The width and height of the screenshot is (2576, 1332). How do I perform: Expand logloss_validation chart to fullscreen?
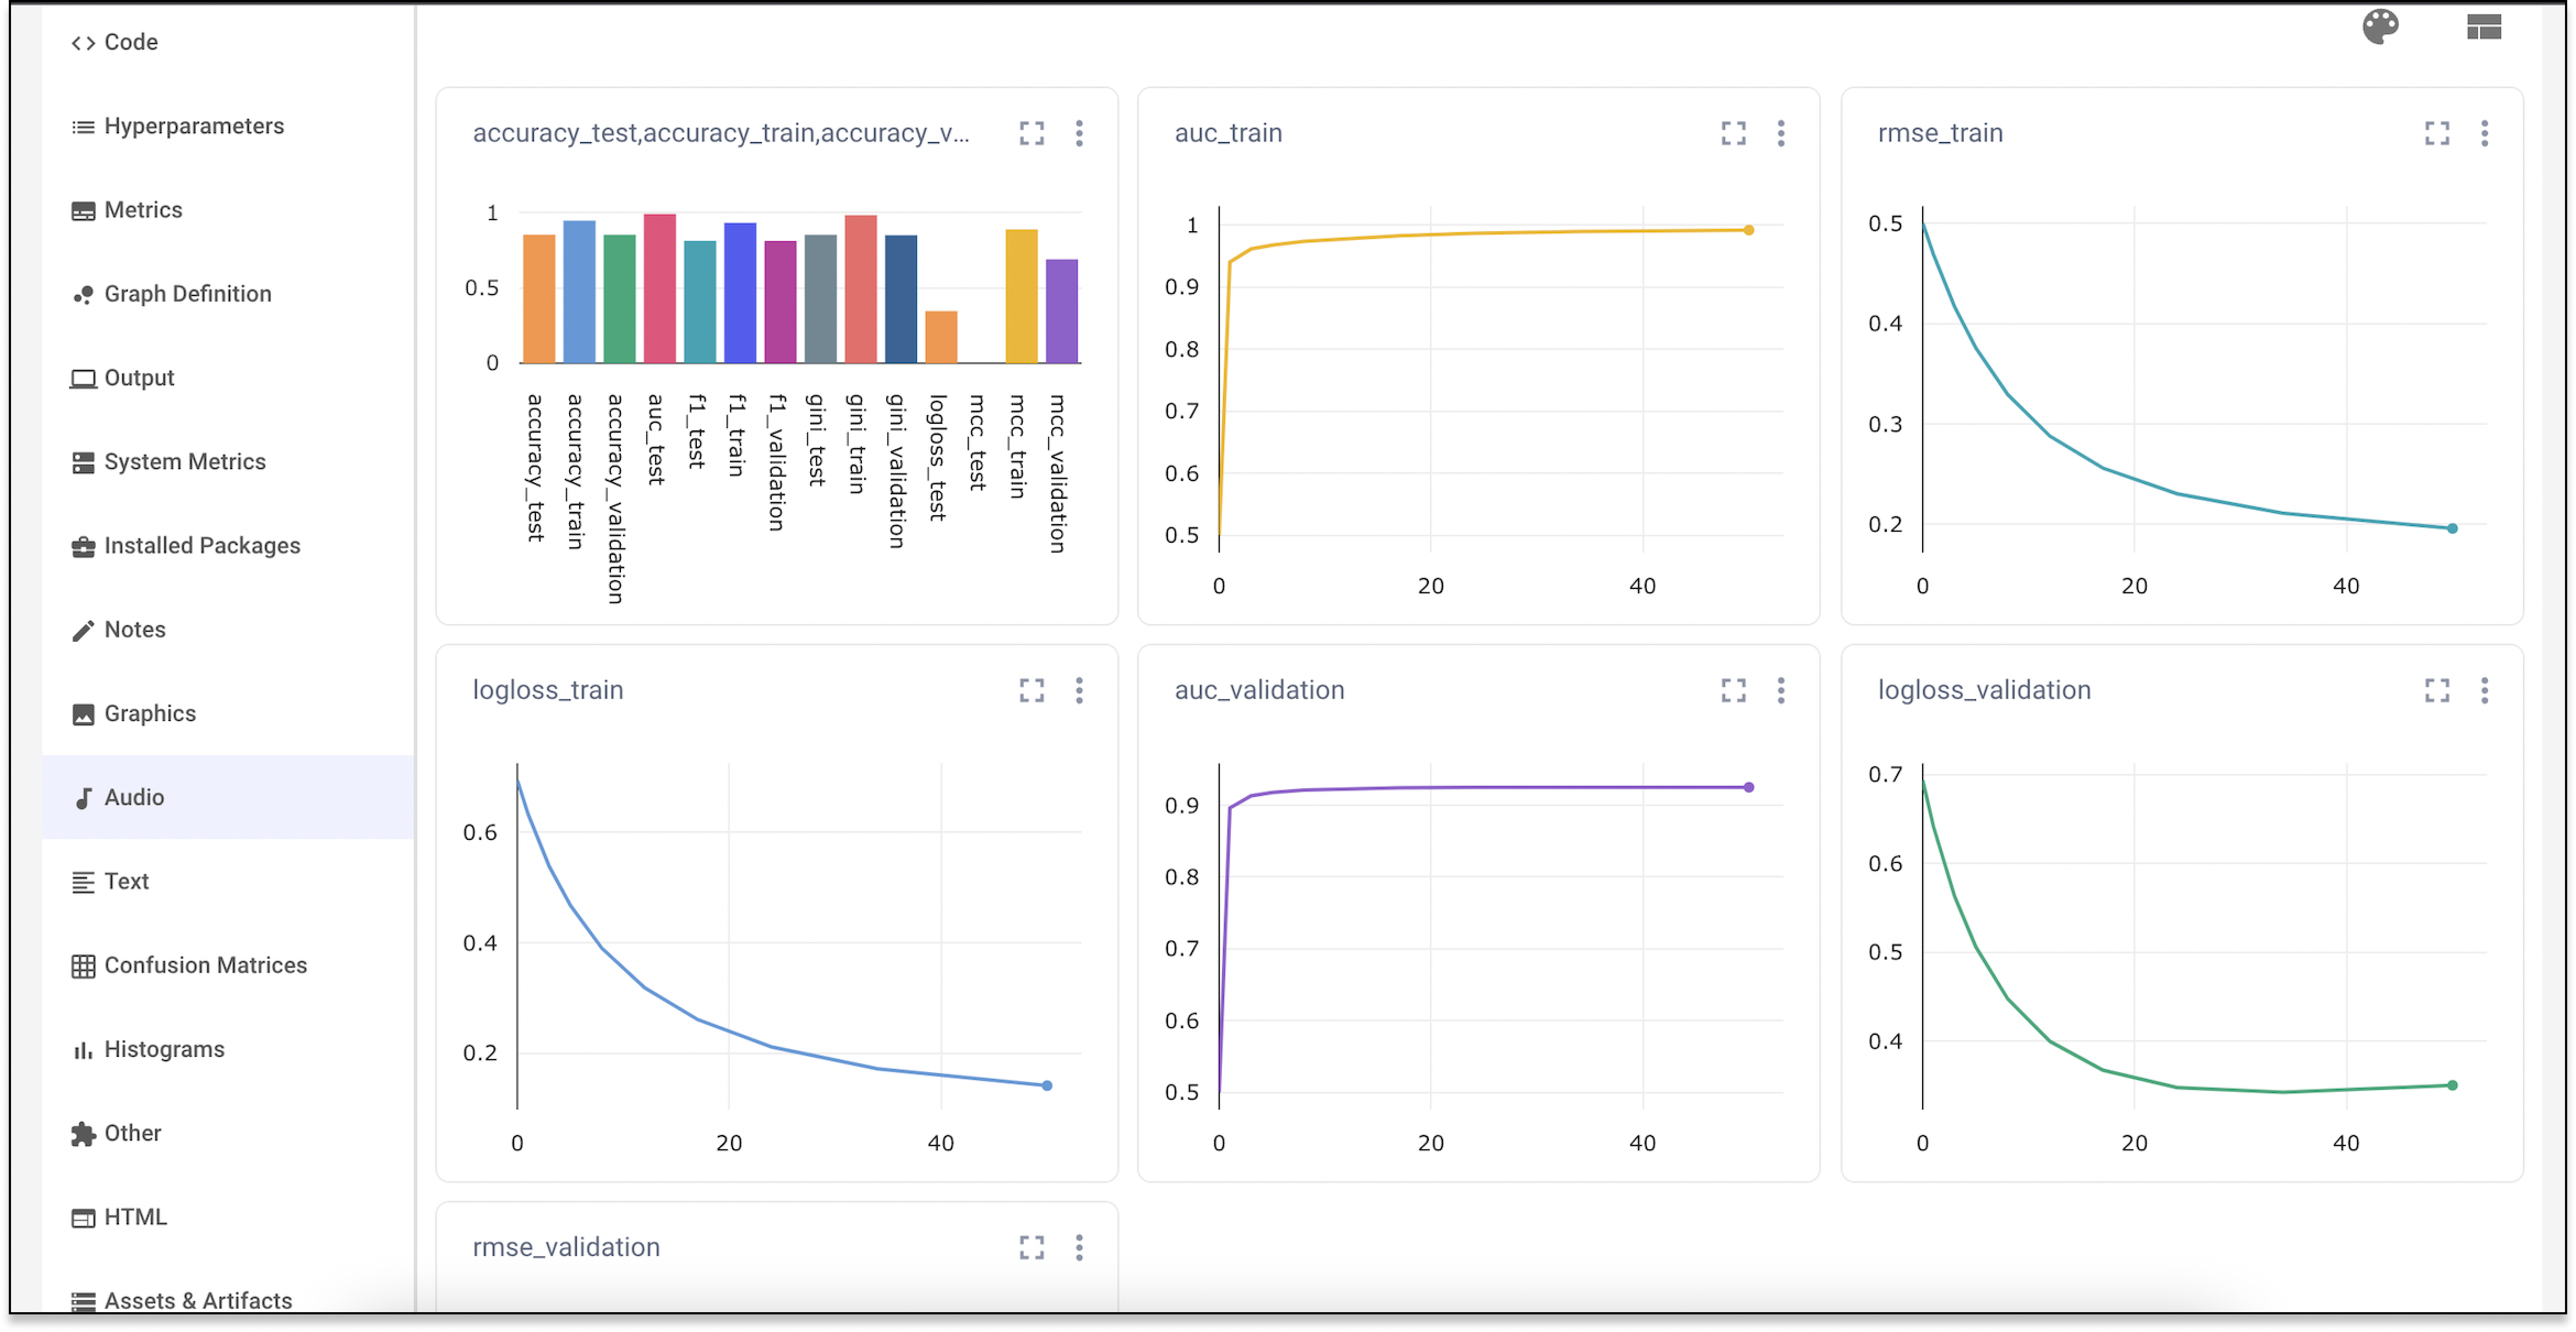click(2437, 690)
